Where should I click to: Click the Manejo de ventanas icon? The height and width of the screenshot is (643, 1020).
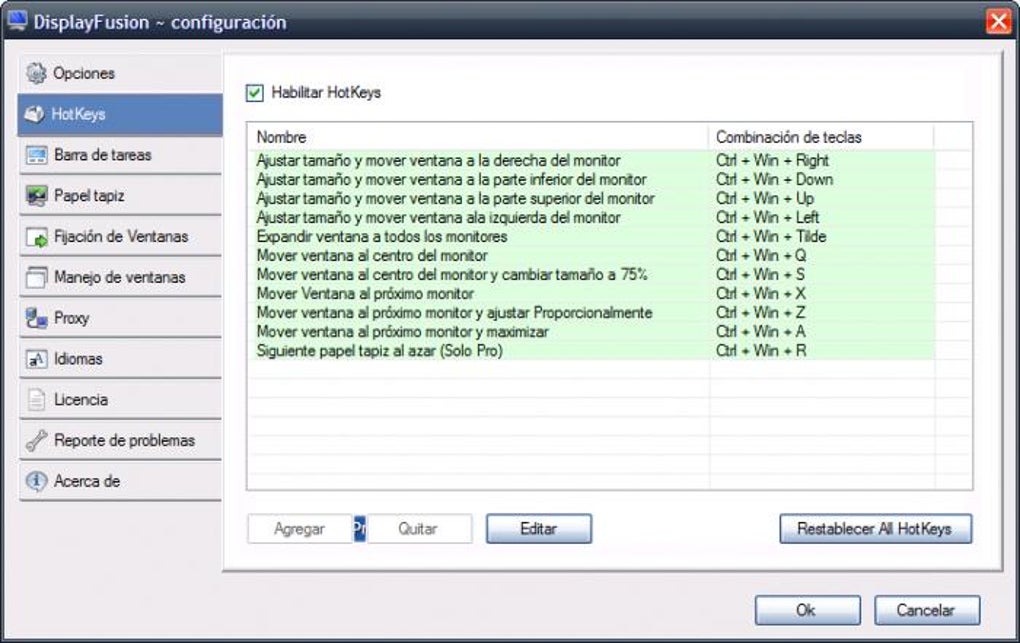(36, 277)
